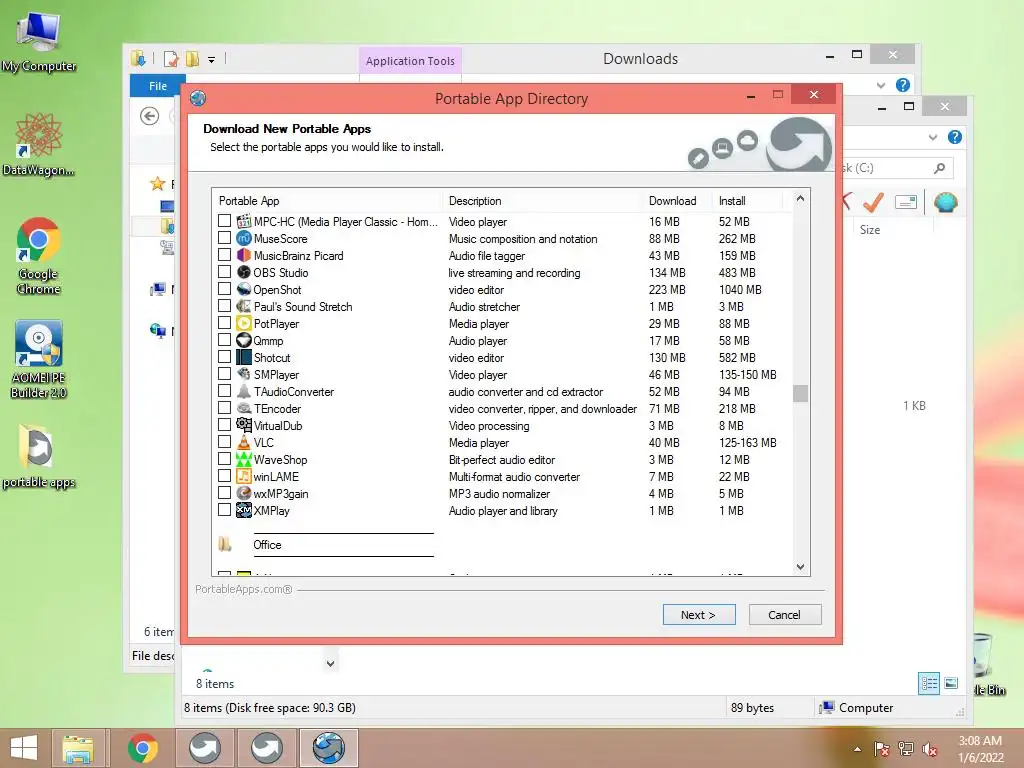Click the app list scroll down arrow
The width and height of the screenshot is (1024, 768).
point(801,567)
